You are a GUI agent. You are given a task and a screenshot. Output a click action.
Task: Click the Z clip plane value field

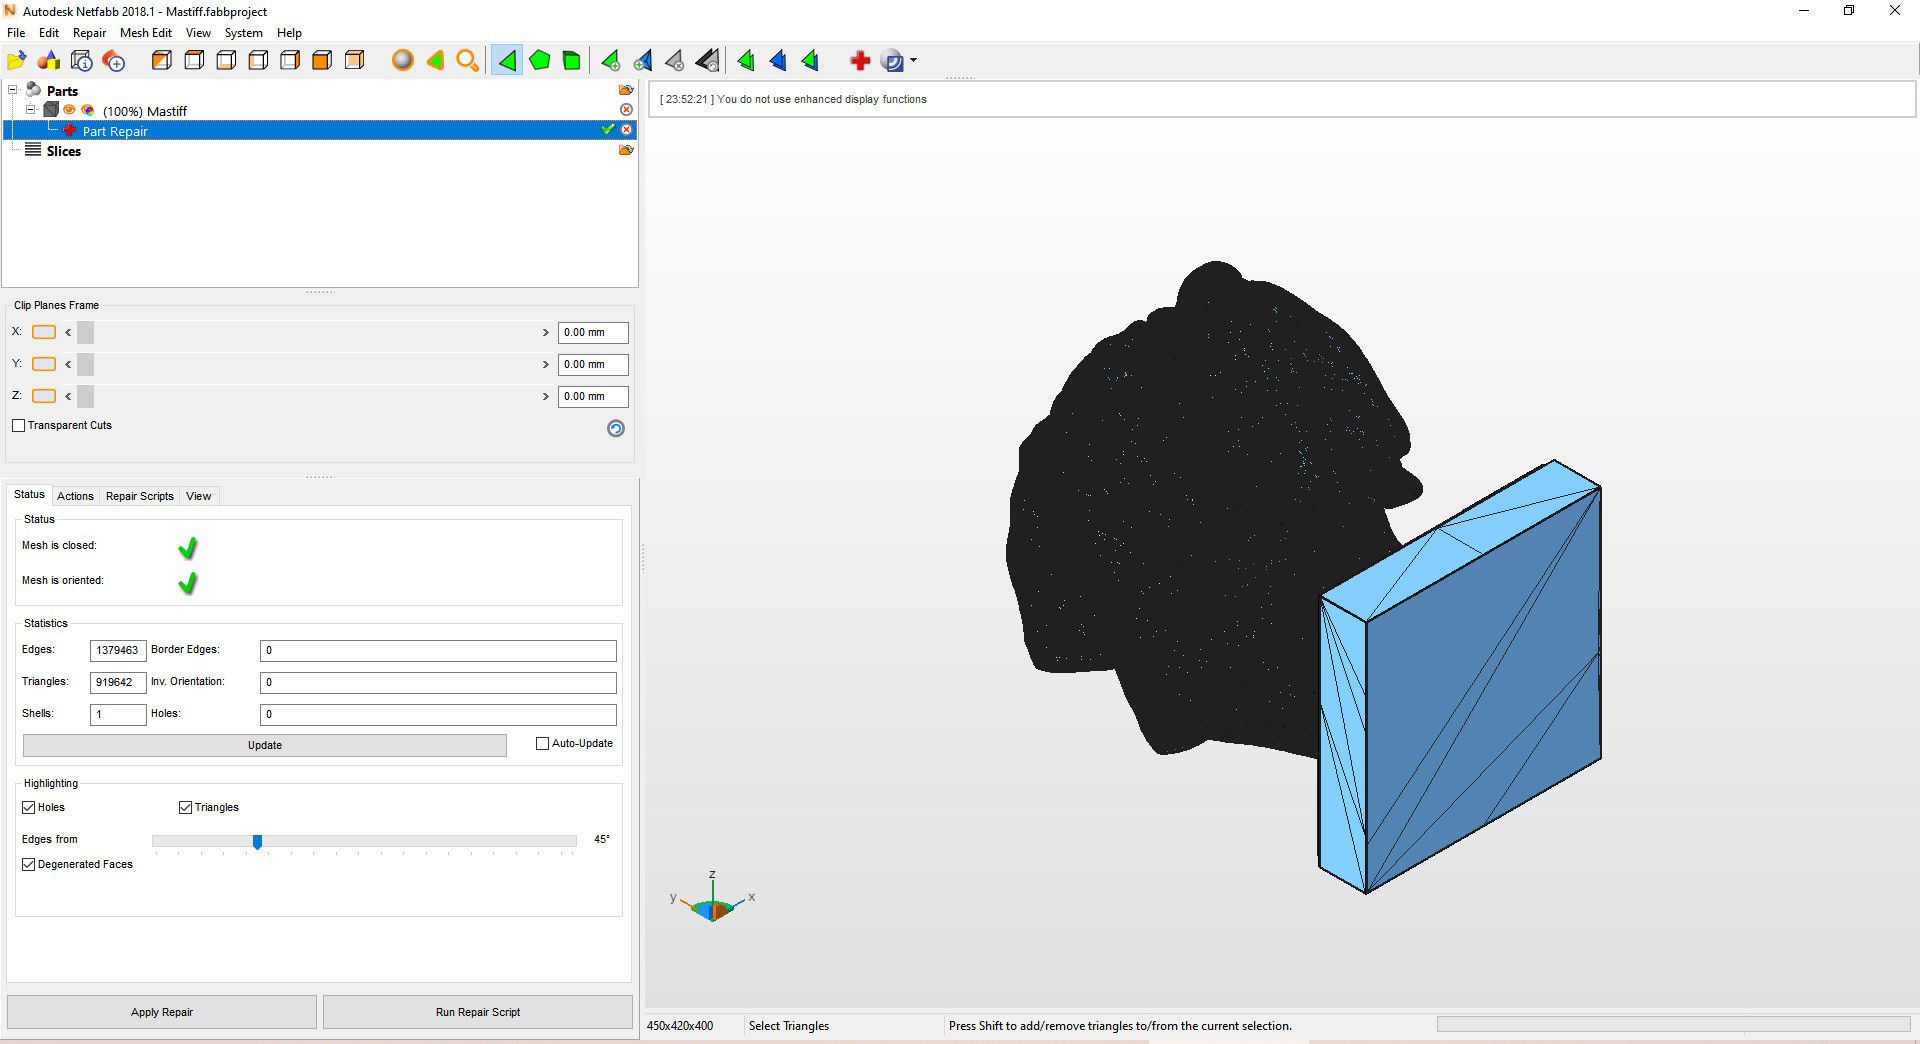593,396
